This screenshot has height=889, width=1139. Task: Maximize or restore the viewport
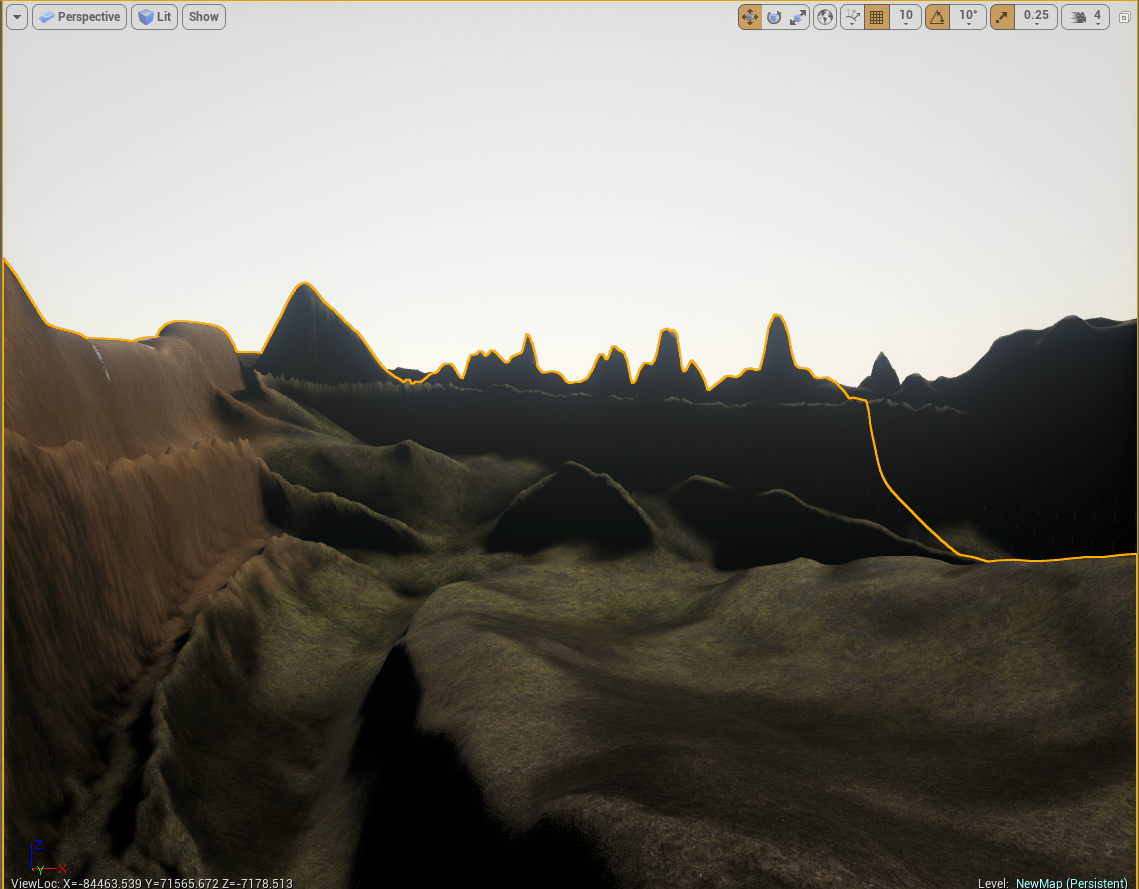(1124, 17)
